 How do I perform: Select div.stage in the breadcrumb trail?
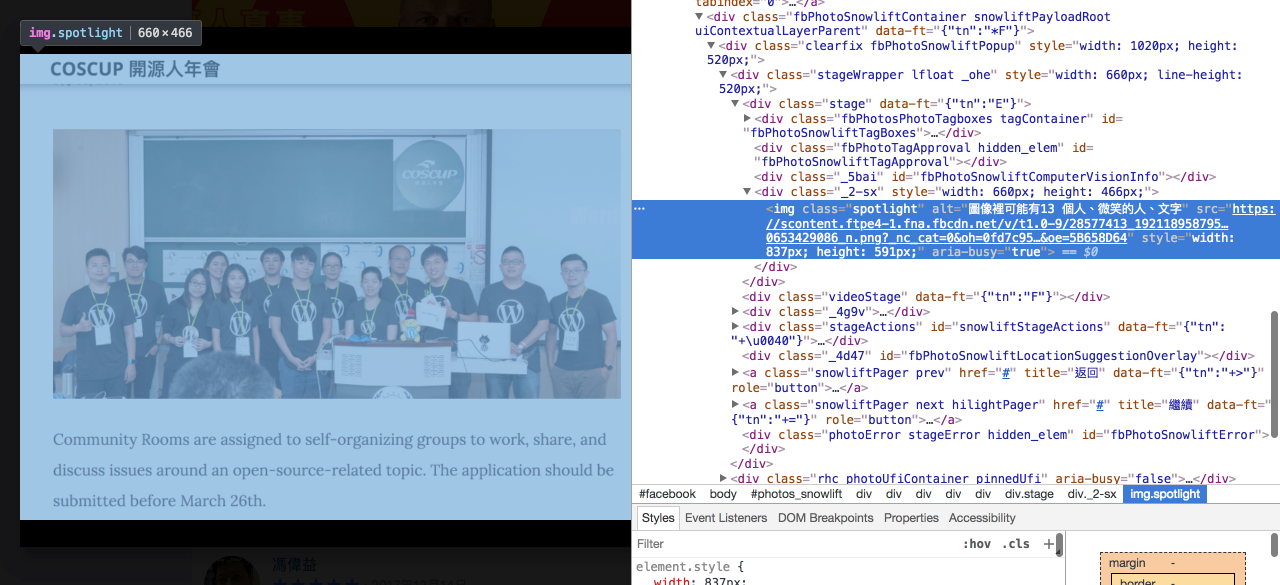(1029, 494)
